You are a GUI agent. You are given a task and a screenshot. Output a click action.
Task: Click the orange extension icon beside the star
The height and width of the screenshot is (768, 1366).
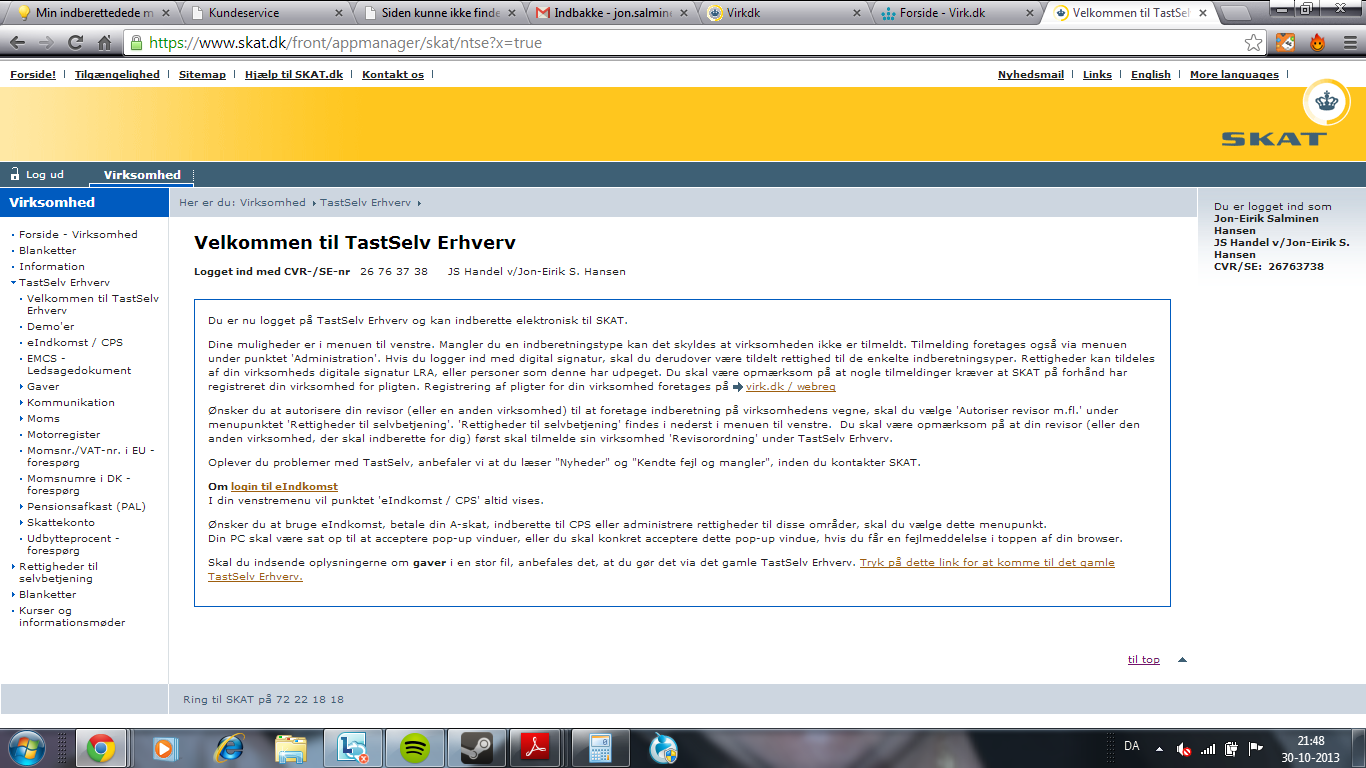click(x=1285, y=43)
